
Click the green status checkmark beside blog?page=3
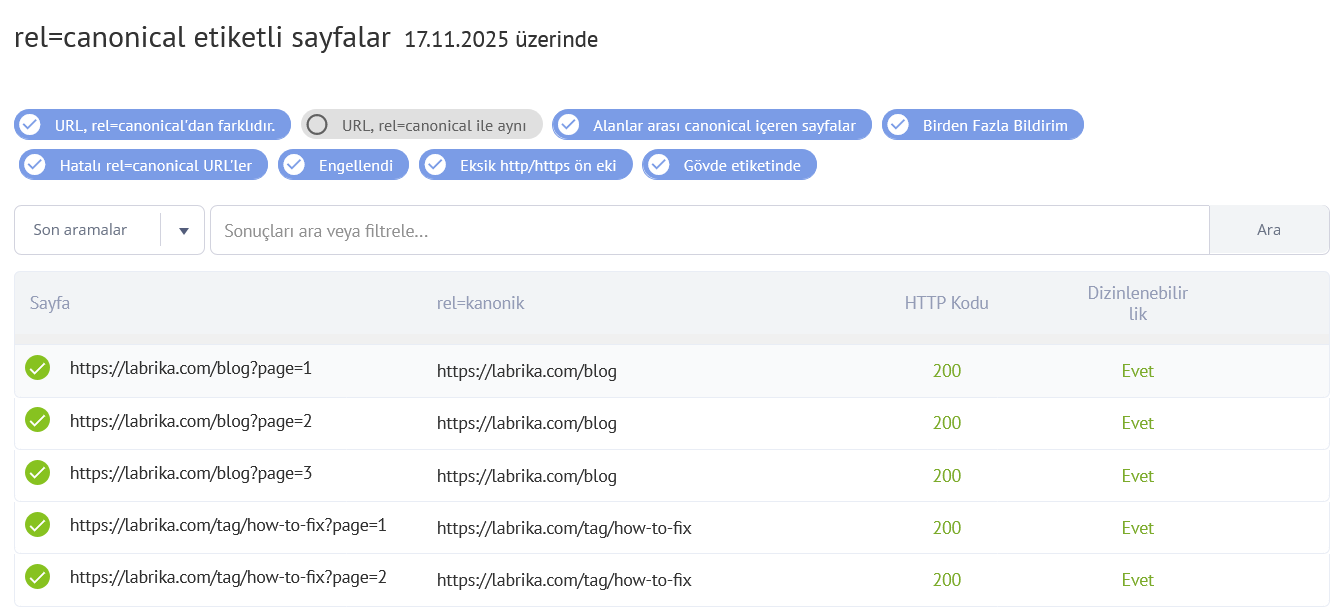37,472
